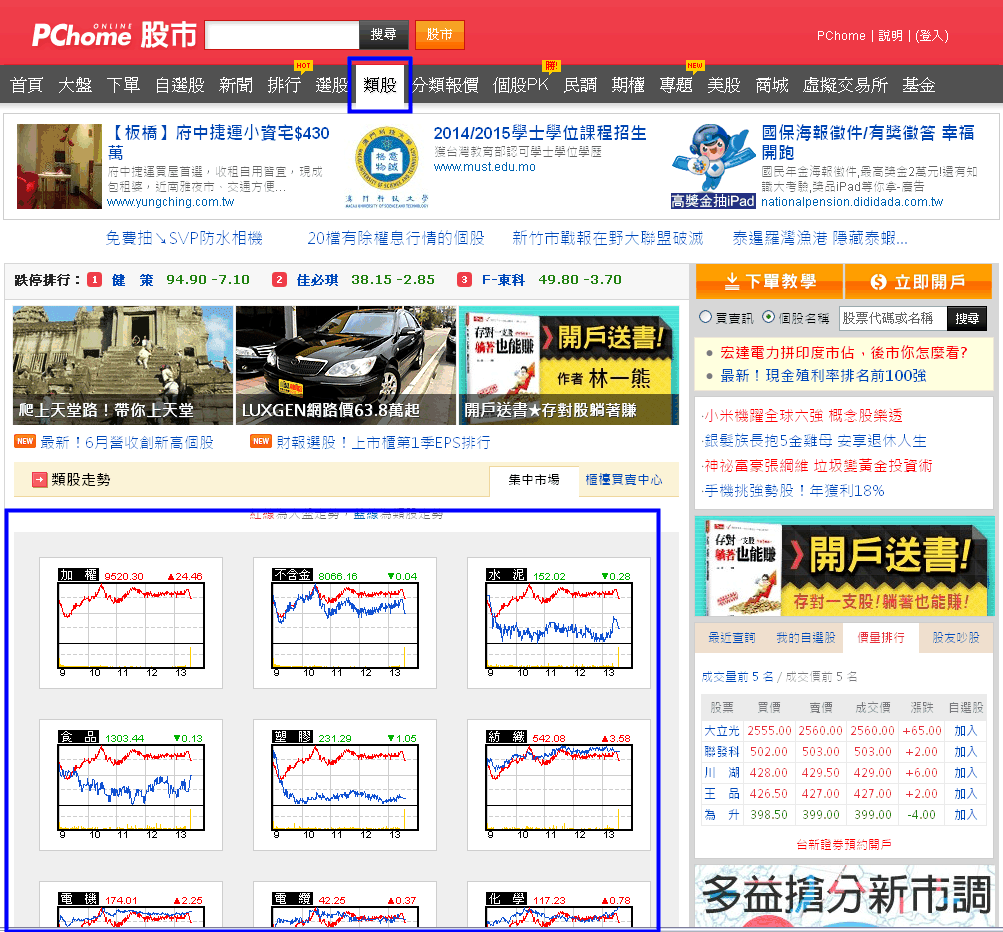This screenshot has width=1003, height=932.
Task: Open the 多益搶分新市調 banner
Action: pos(844,896)
